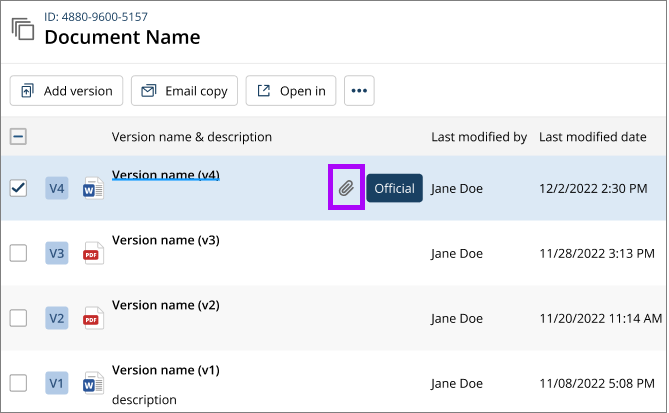Check the V3 row checkbox
This screenshot has width=669, height=413.
click(19, 253)
